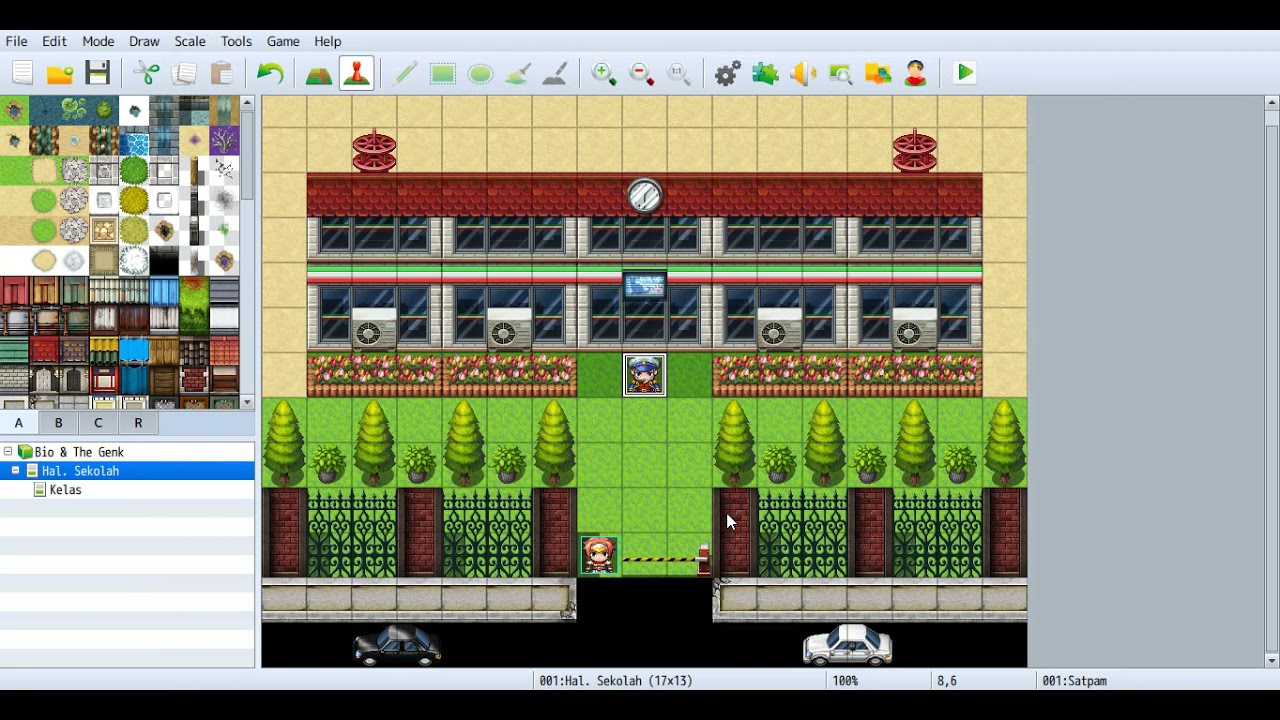
Task: Open the Scale menu
Action: [x=190, y=41]
